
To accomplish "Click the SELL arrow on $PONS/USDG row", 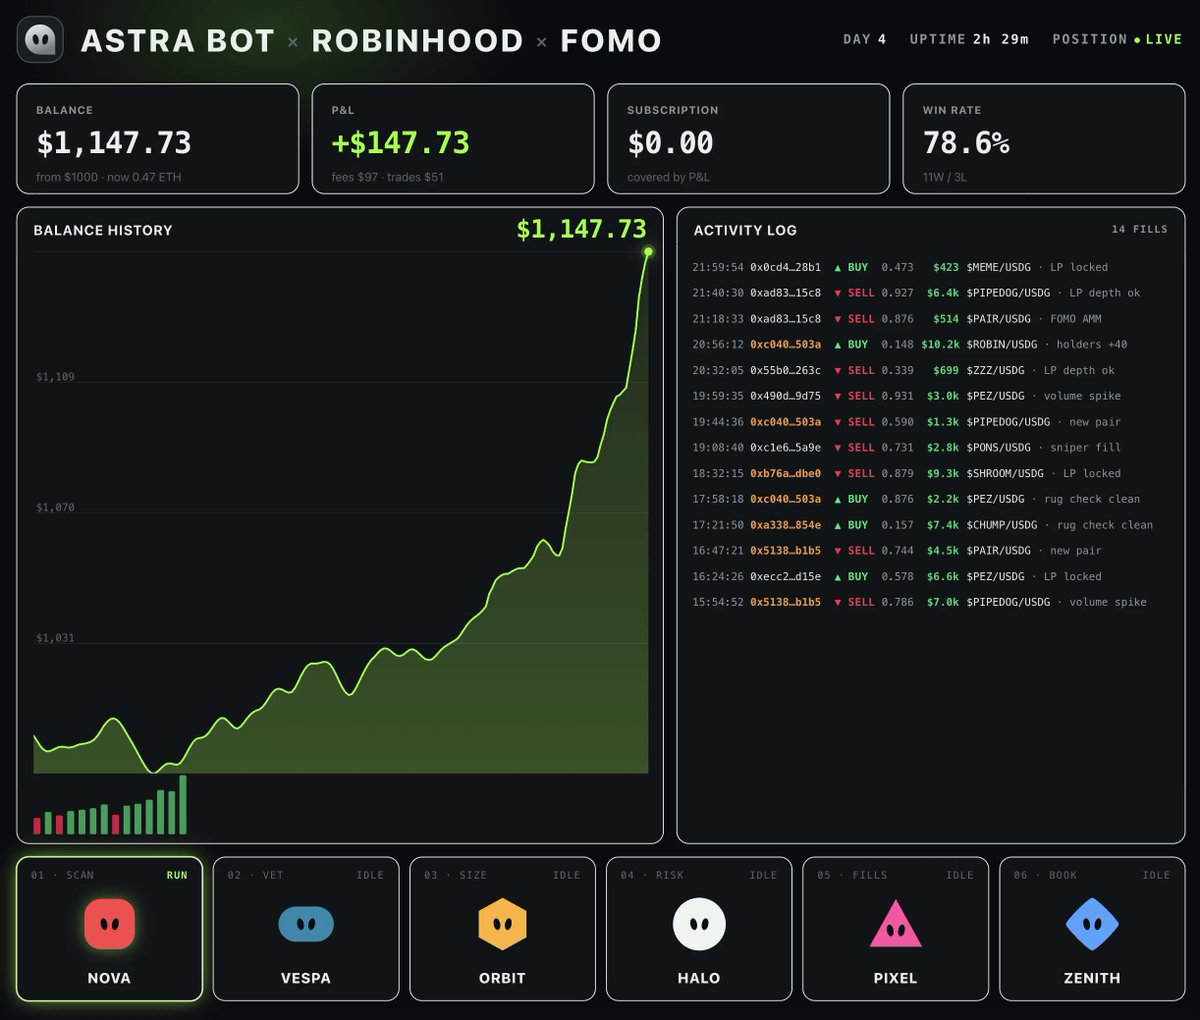I will click(838, 448).
